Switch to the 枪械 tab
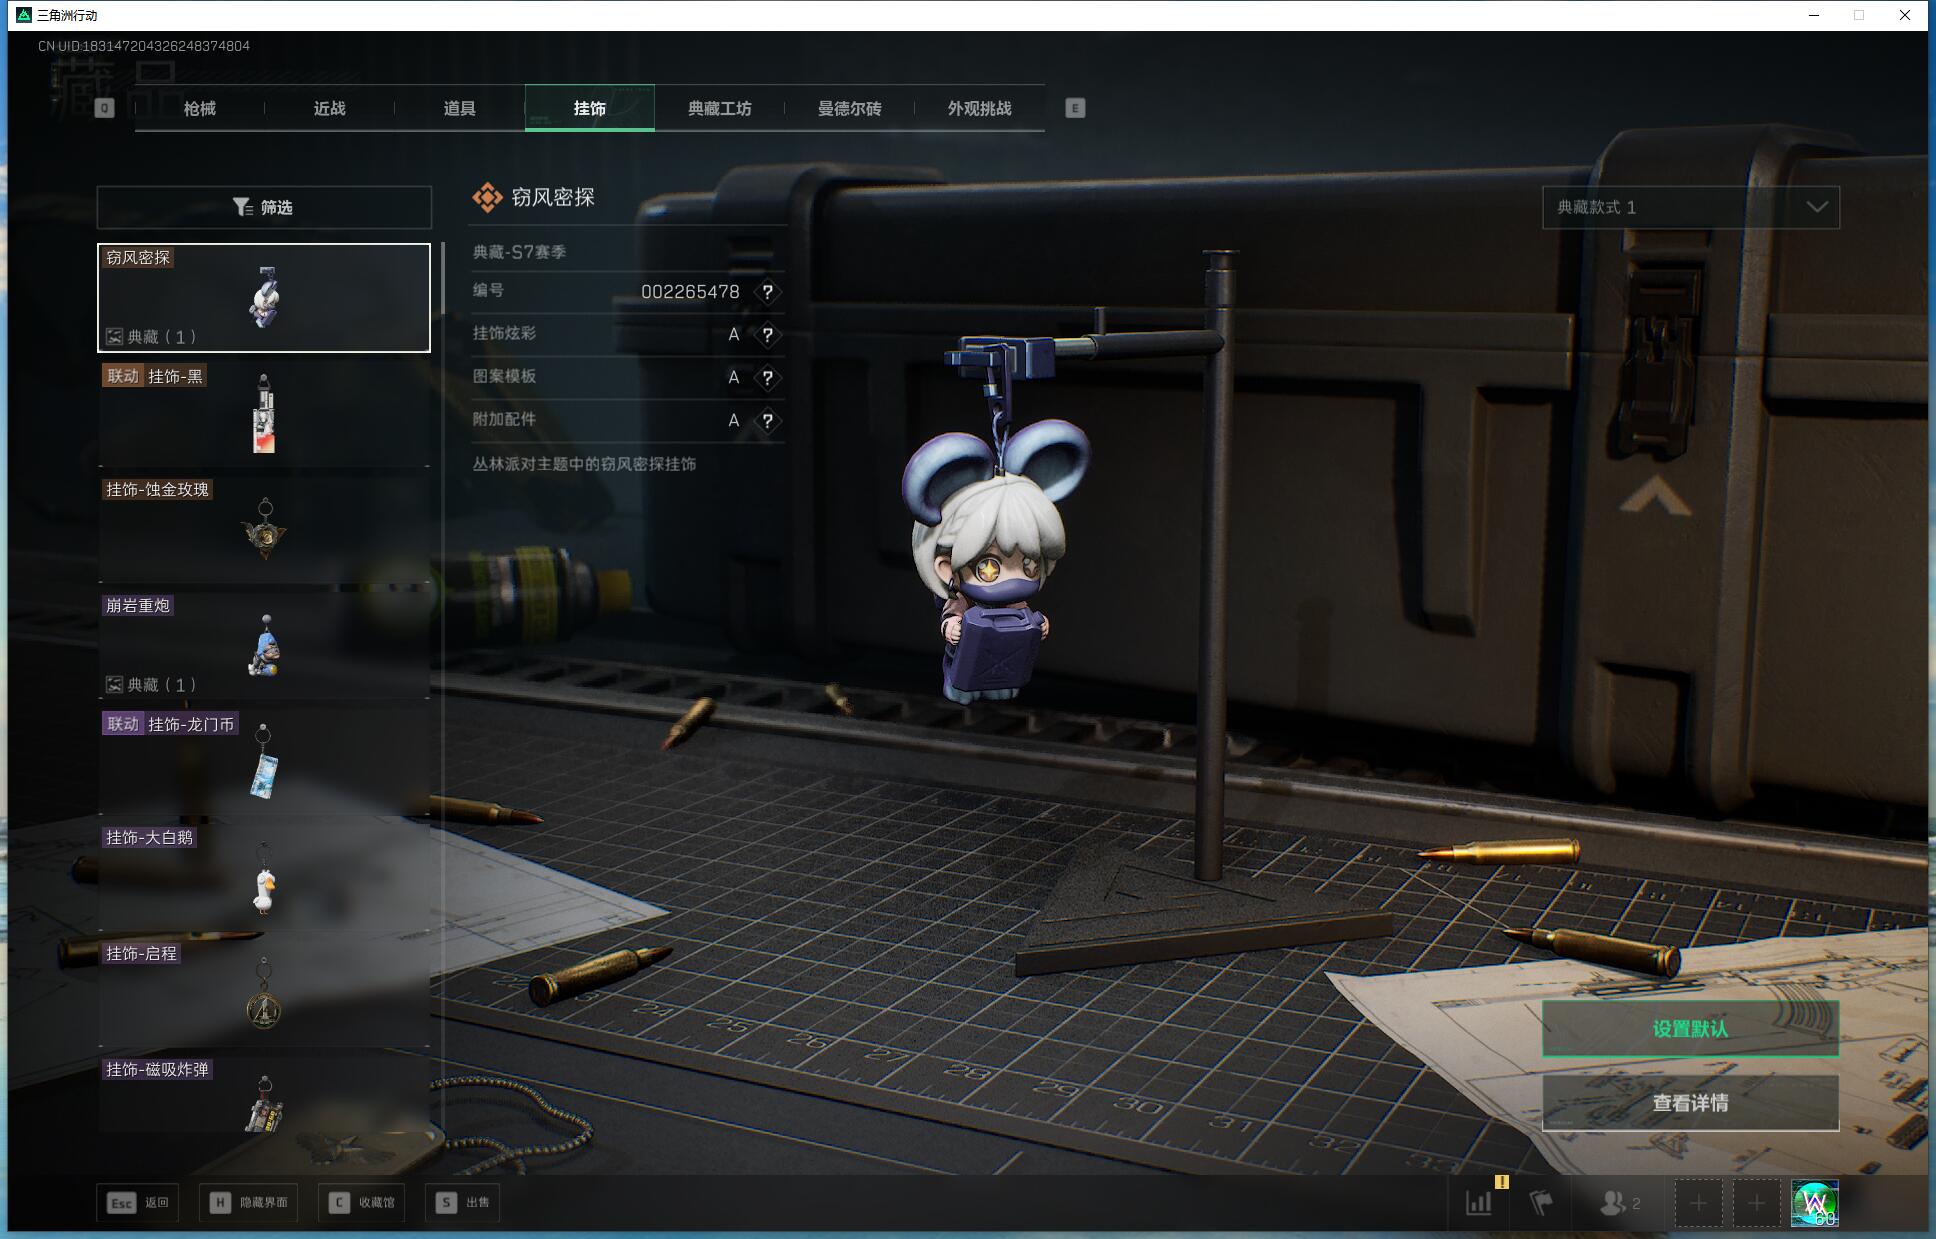Viewport: 1936px width, 1239px height. (x=200, y=108)
